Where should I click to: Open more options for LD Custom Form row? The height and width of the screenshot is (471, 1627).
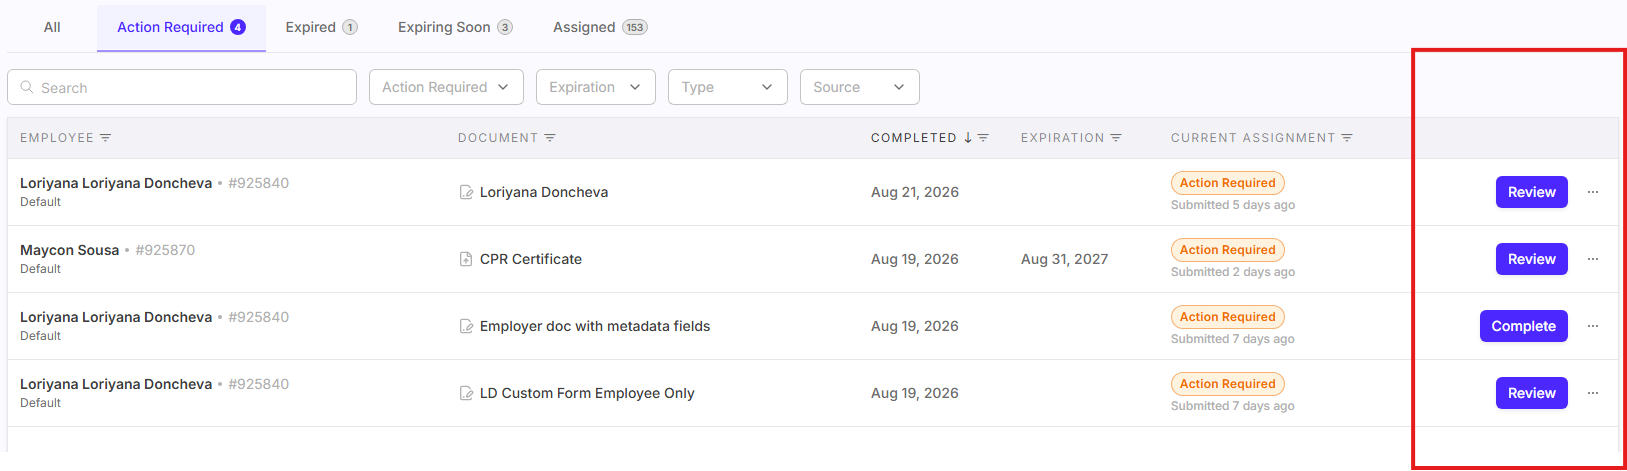[1593, 393]
